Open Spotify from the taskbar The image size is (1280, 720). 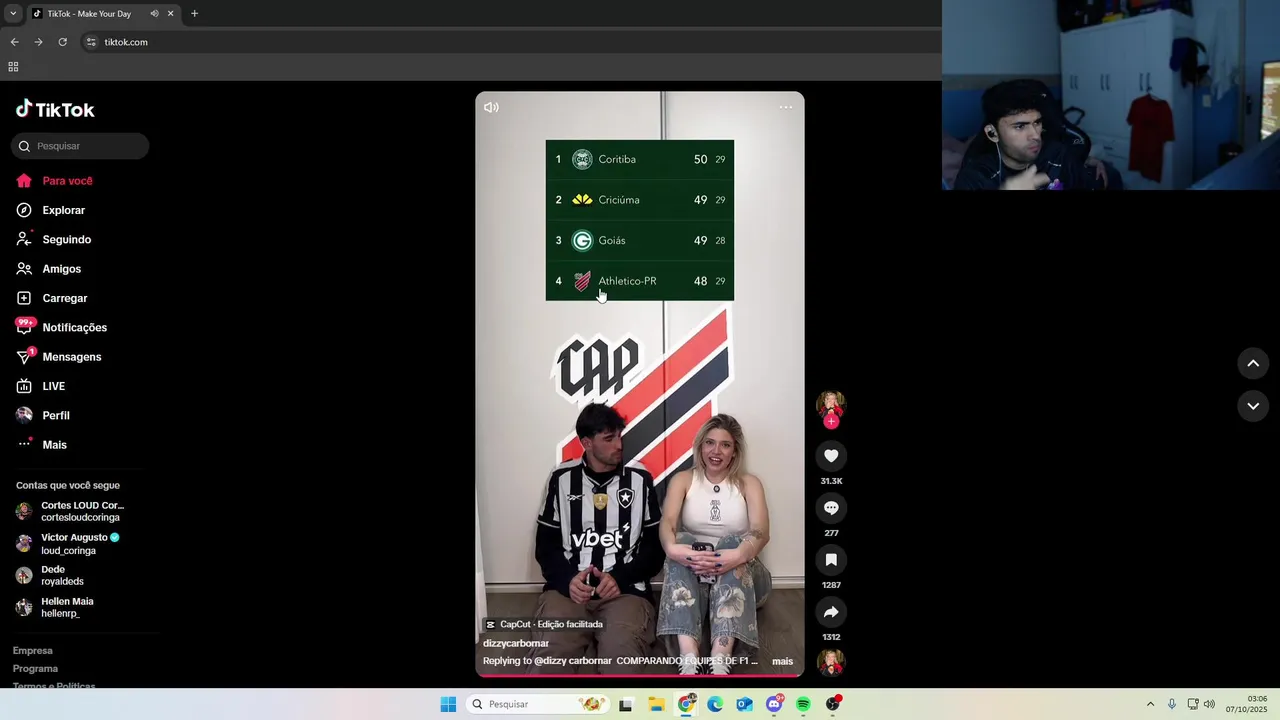(803, 704)
